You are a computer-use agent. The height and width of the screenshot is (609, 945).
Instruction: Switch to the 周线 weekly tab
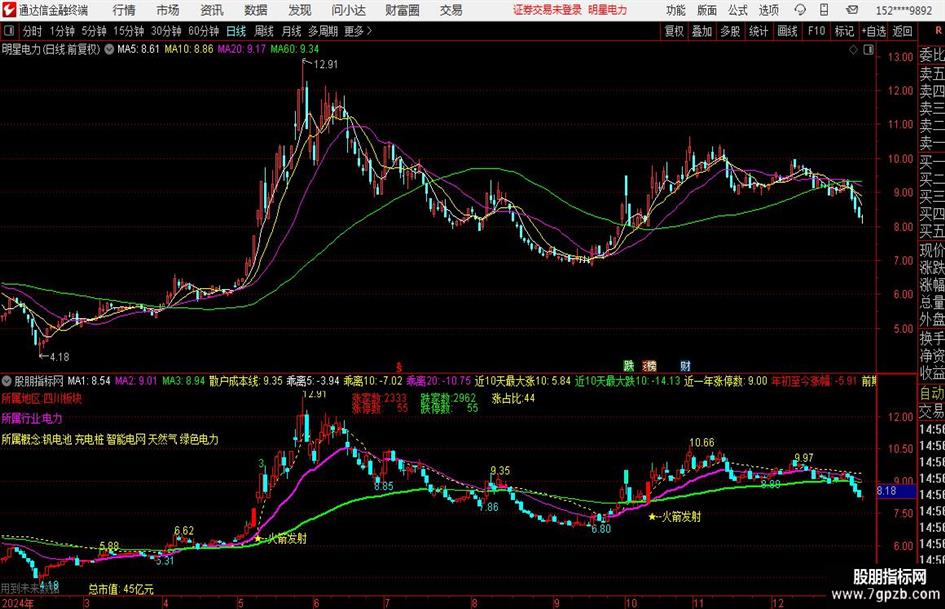click(263, 31)
